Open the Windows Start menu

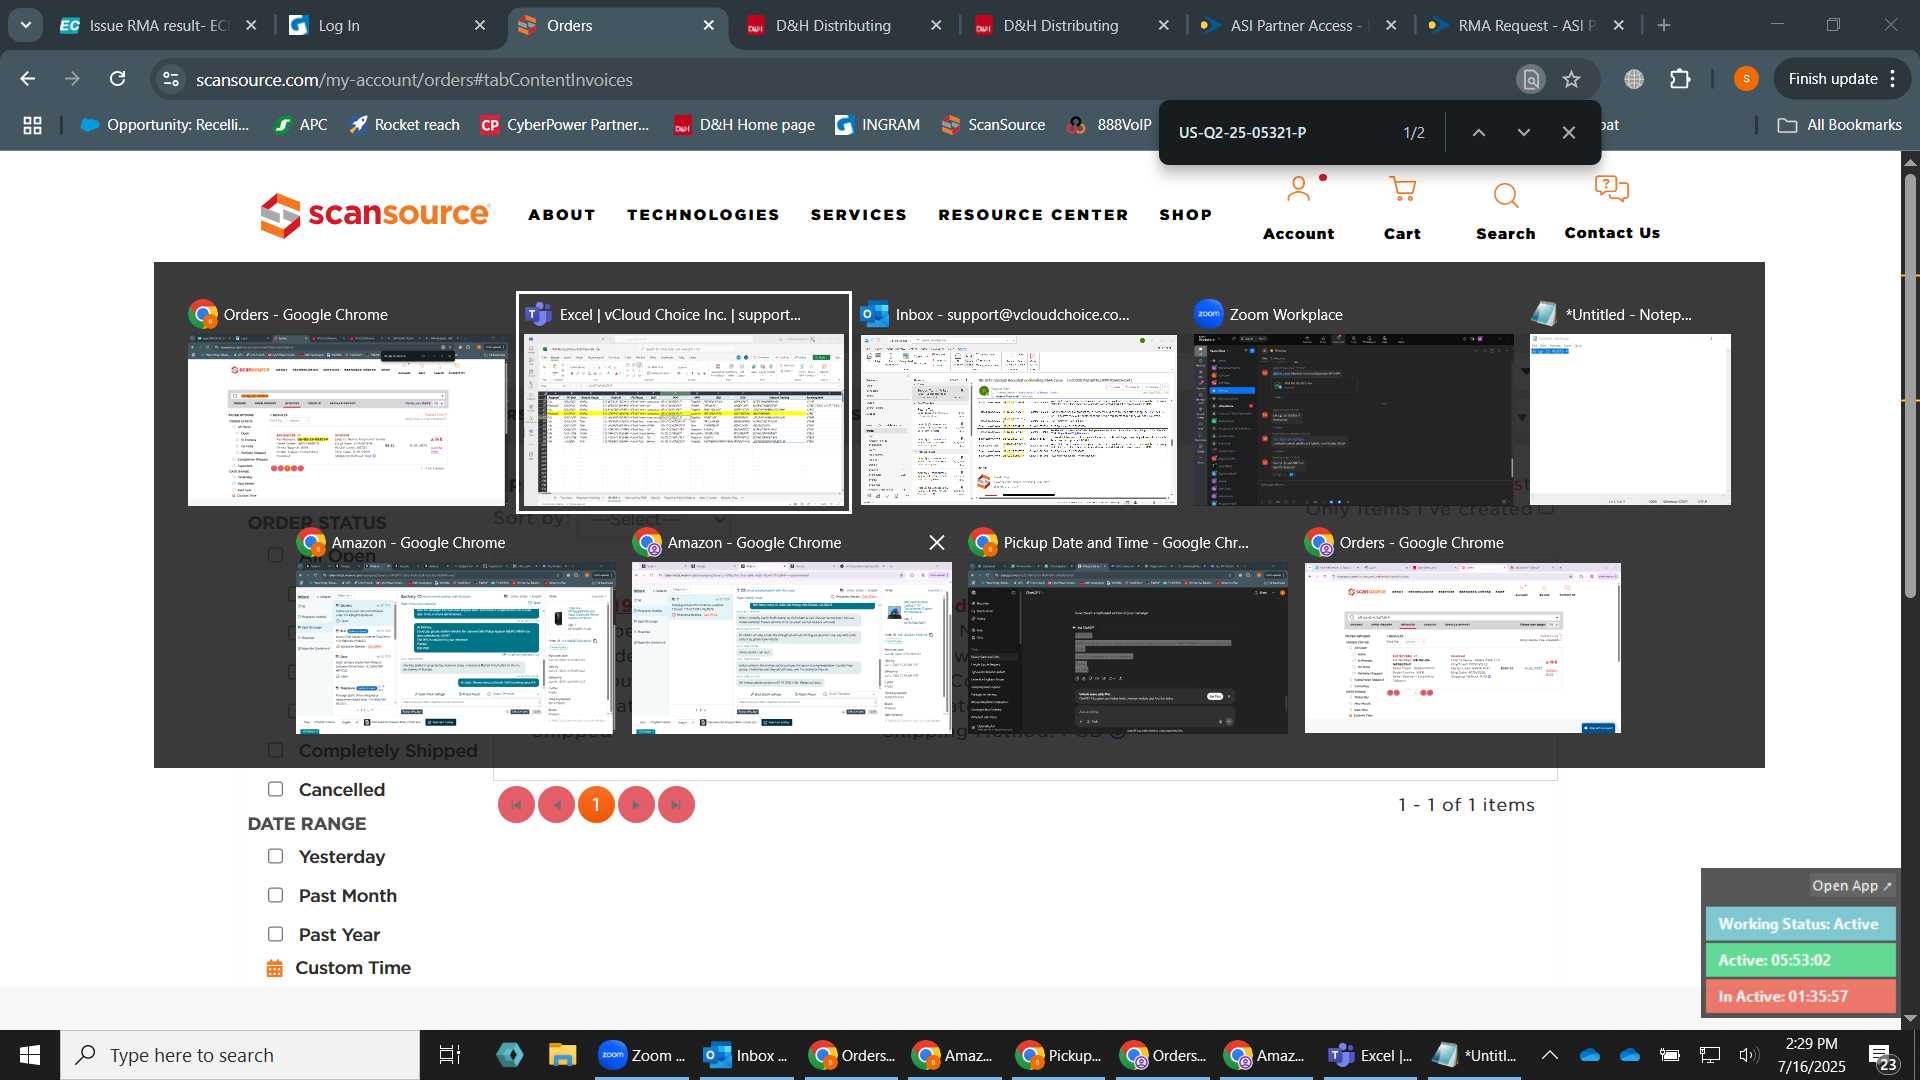[x=29, y=1055]
